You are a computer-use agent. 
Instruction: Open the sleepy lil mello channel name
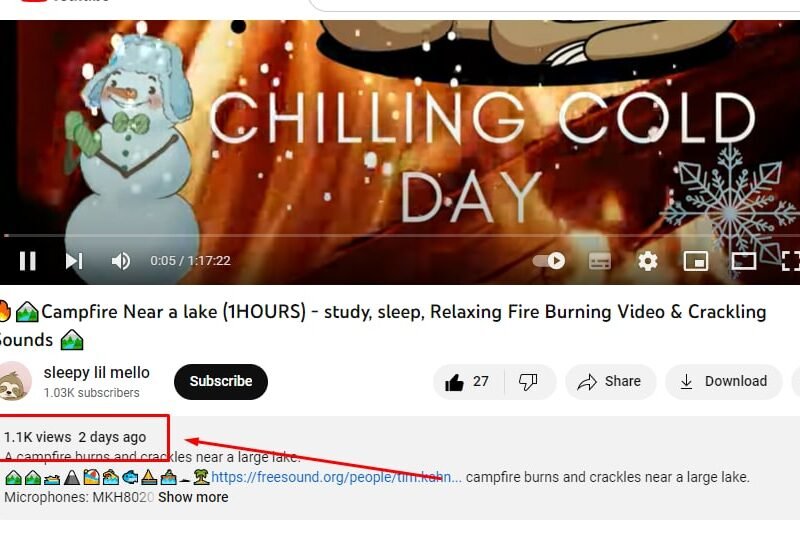(96, 373)
